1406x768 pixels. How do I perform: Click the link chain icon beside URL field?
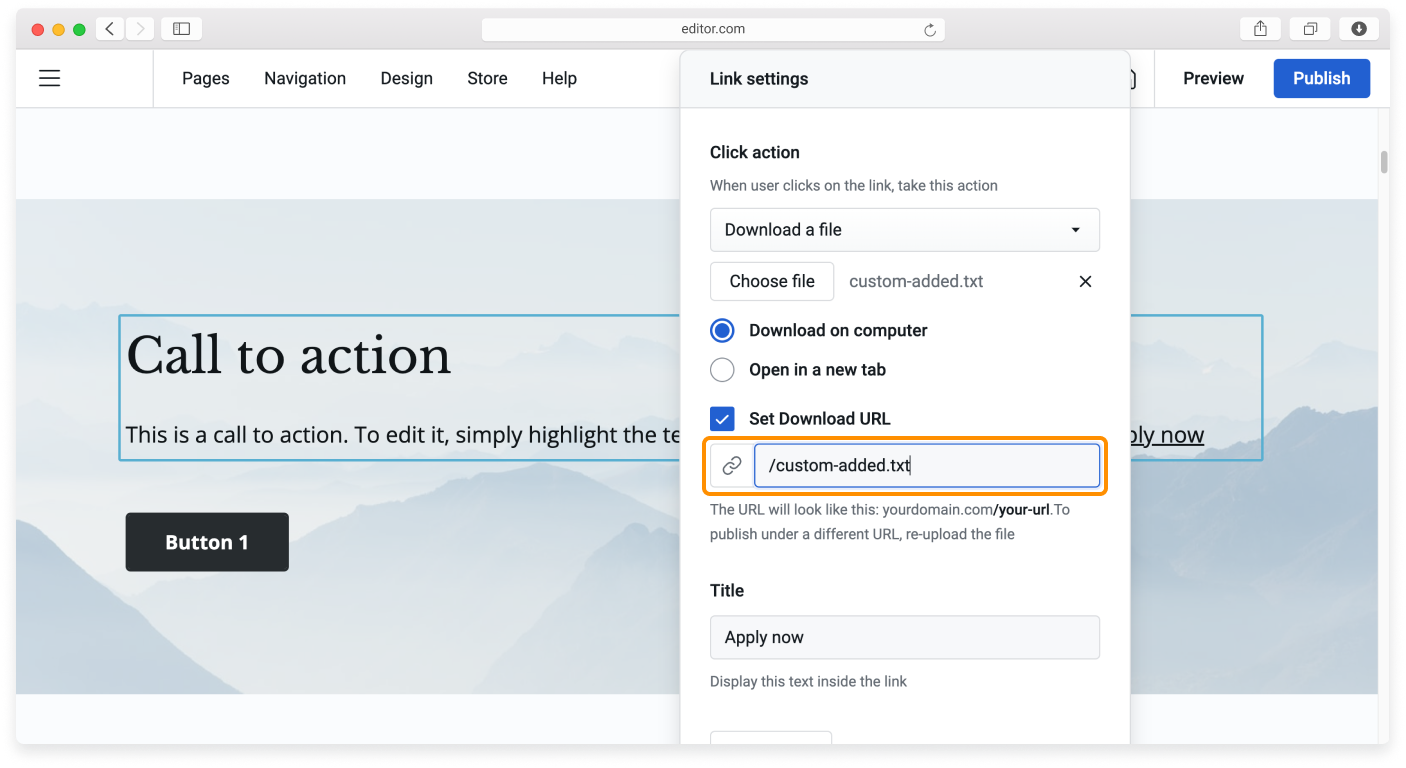pyautogui.click(x=732, y=466)
